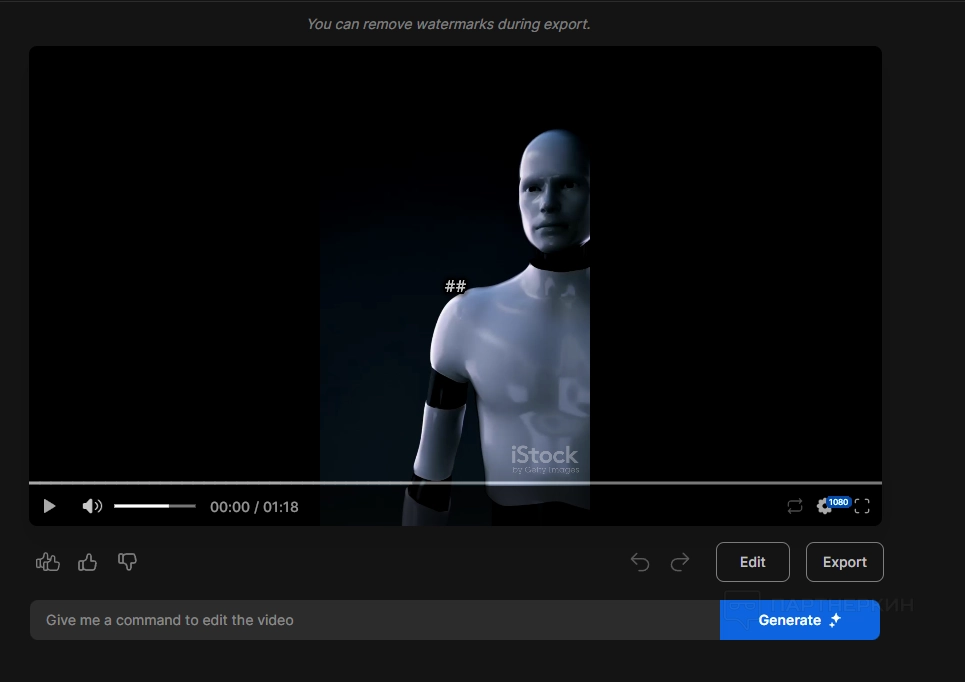This screenshot has height=682, width=965.
Task: Like the video with single thumbs-up
Action: tap(88, 562)
